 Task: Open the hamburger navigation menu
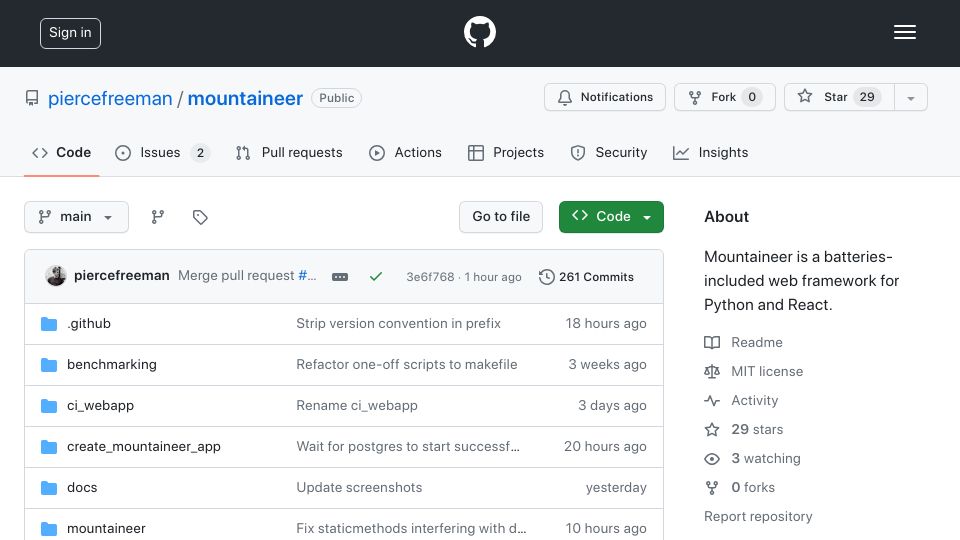904,32
